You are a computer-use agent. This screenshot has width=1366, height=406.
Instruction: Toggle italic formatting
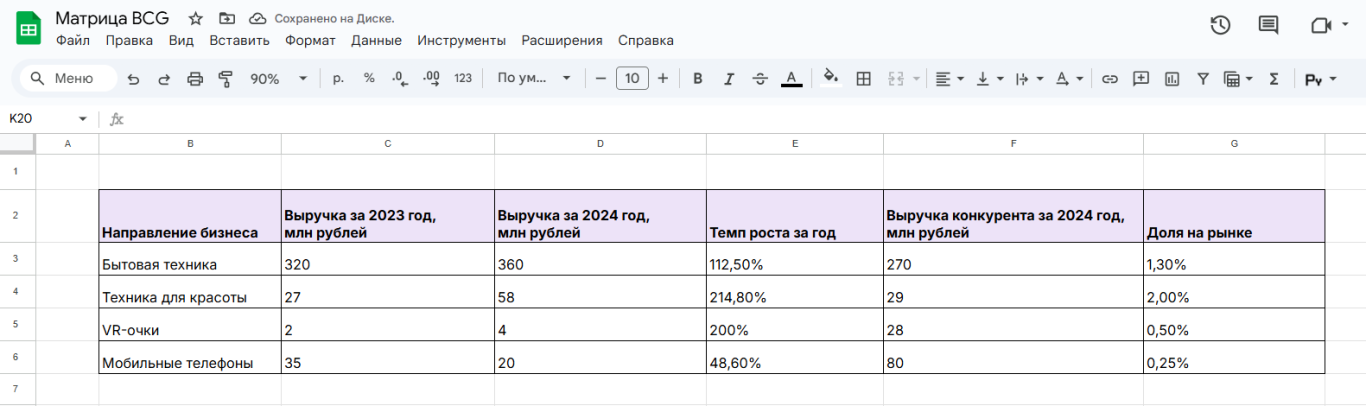click(x=729, y=78)
